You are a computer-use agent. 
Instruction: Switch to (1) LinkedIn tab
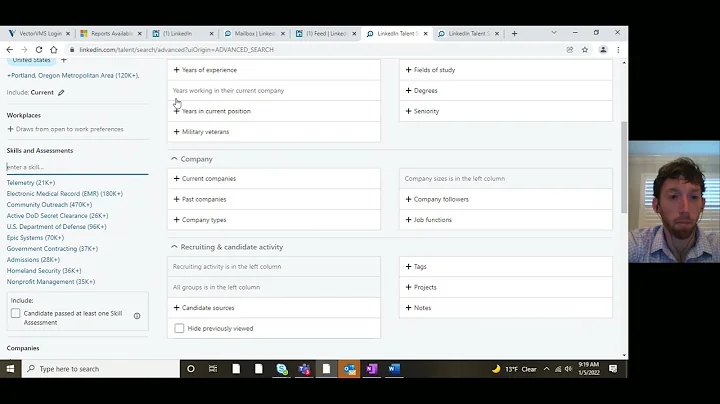click(182, 34)
